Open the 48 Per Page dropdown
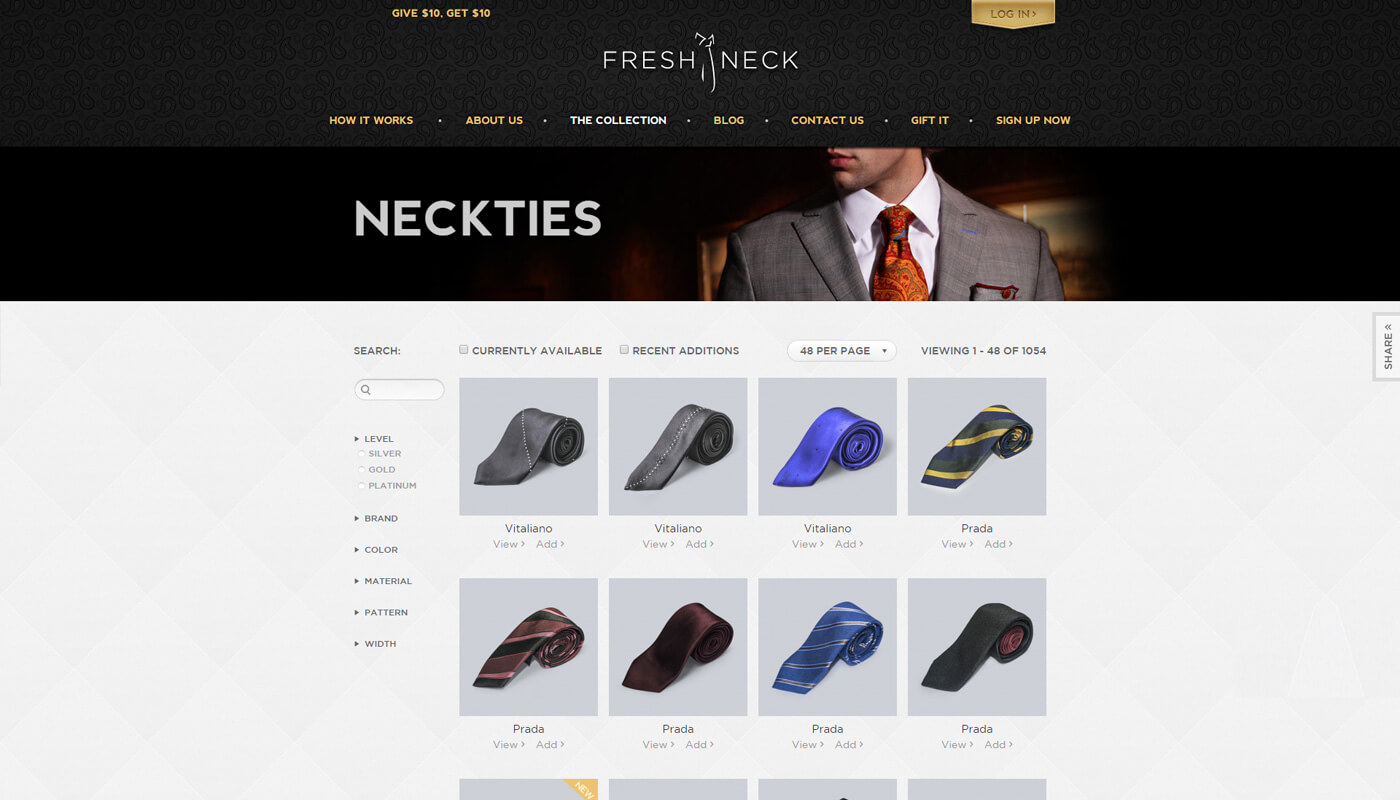The image size is (1400, 800). 842,351
